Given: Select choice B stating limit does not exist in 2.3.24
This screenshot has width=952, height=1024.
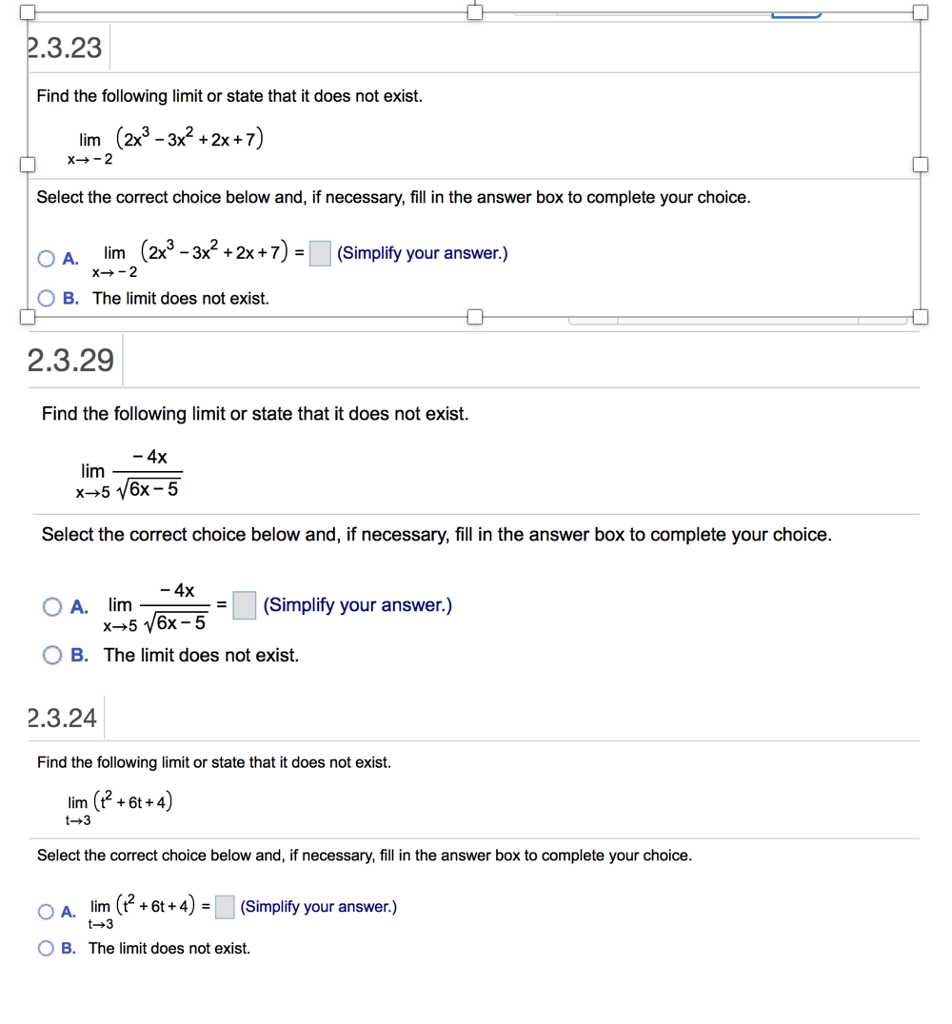Looking at the screenshot, I should coord(45,948).
